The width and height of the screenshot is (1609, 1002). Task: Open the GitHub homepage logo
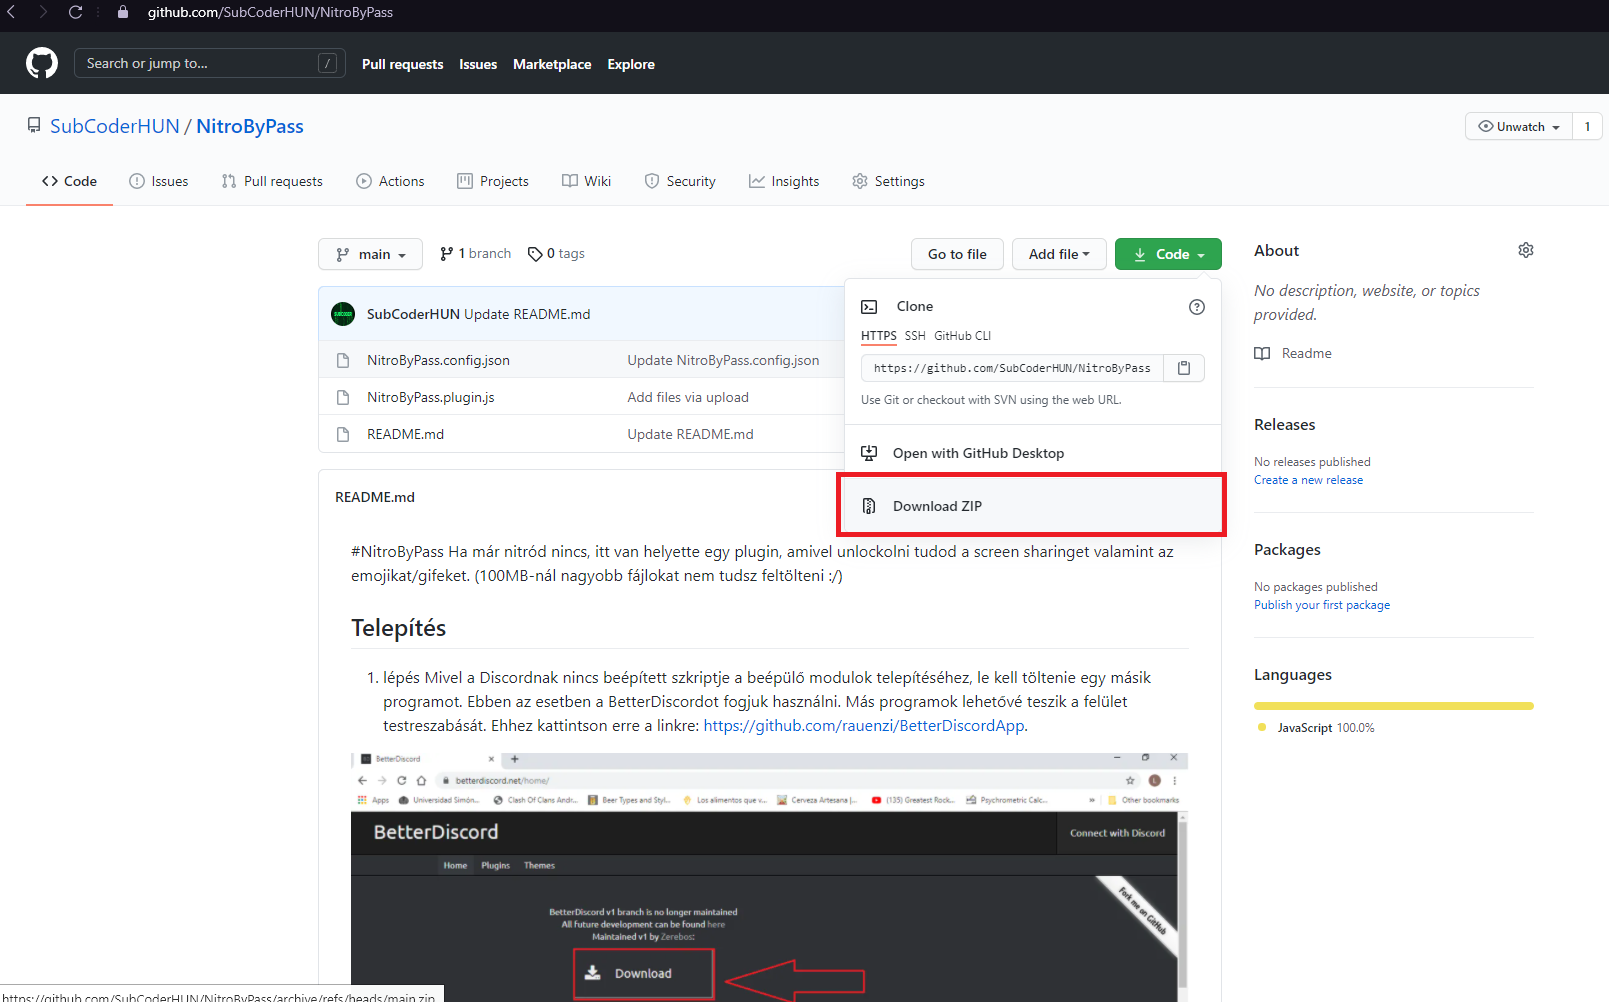coord(42,63)
